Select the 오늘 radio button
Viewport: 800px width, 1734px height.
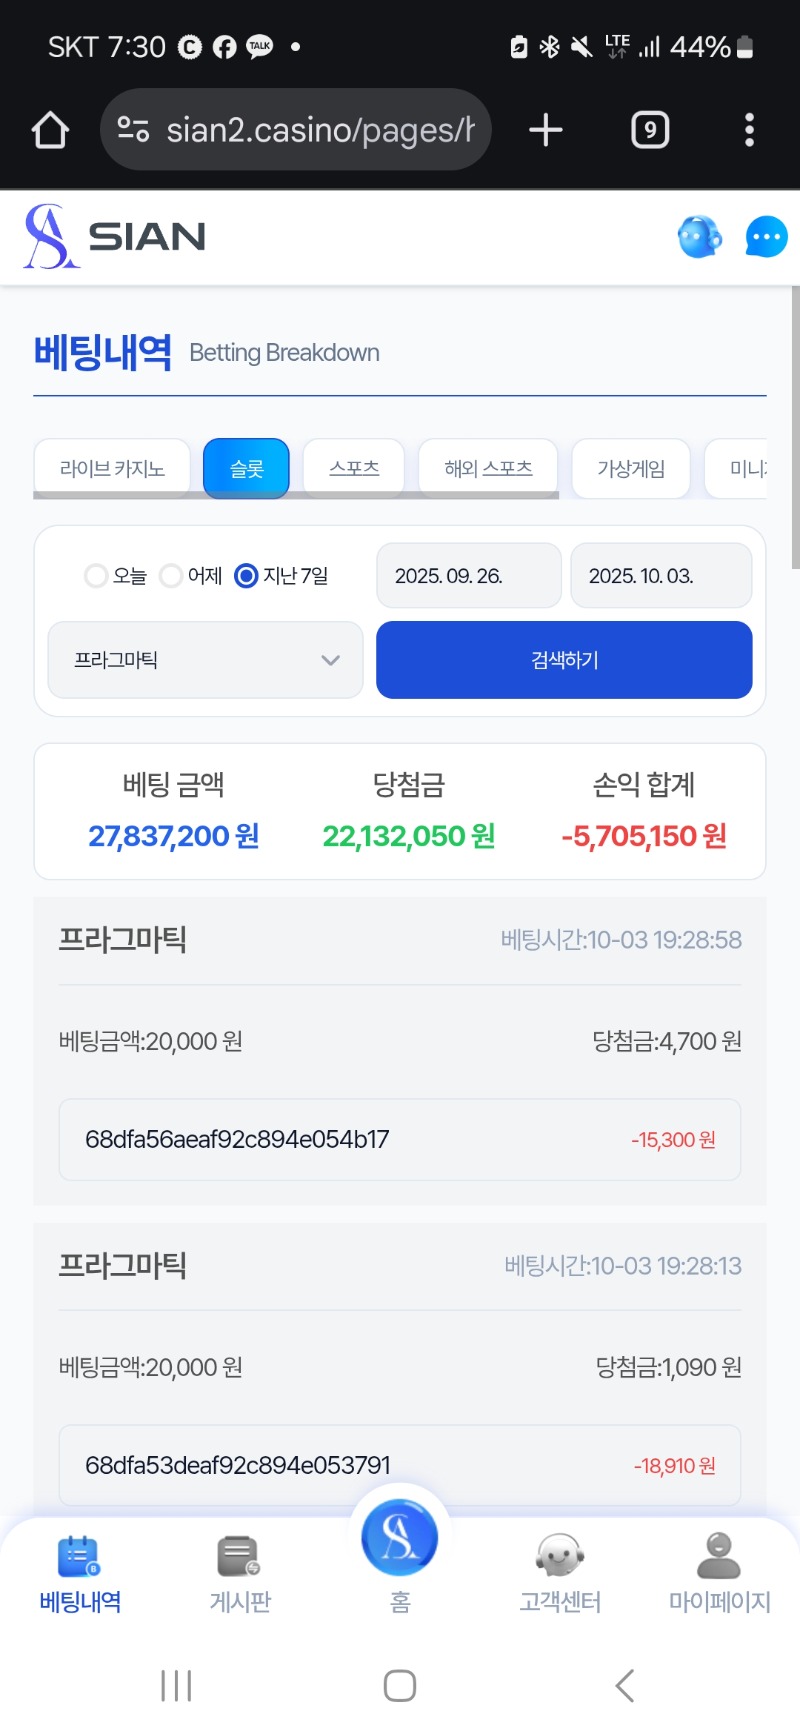click(x=96, y=576)
